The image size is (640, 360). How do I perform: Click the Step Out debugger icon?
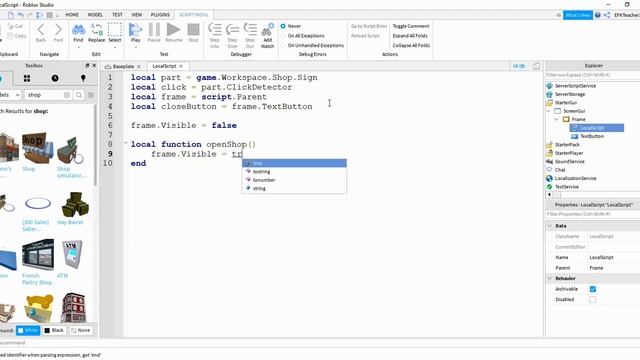pyautogui.click(x=250, y=30)
